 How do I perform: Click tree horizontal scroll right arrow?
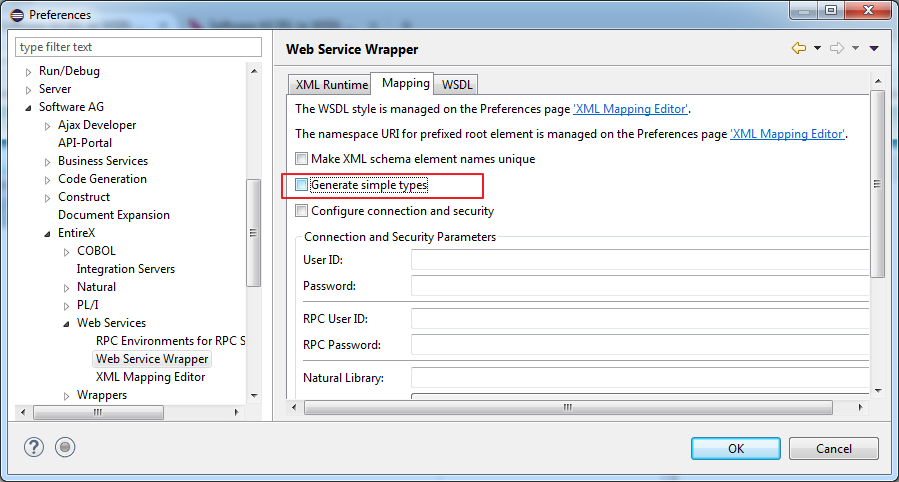(236, 412)
